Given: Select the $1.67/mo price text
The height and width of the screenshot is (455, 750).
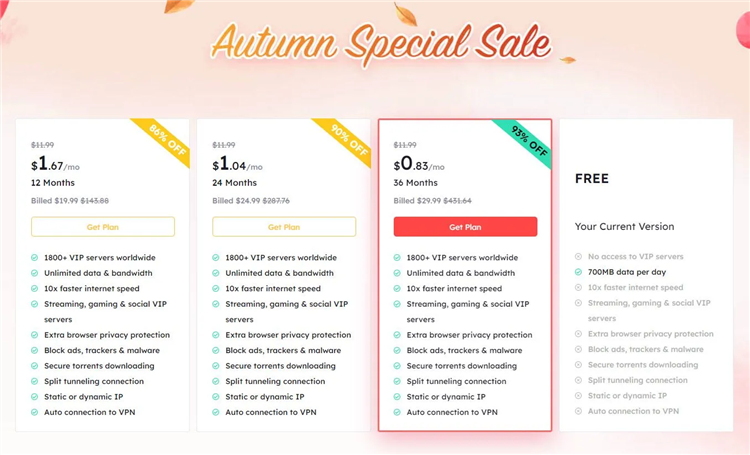Looking at the screenshot, I should coord(55,165).
